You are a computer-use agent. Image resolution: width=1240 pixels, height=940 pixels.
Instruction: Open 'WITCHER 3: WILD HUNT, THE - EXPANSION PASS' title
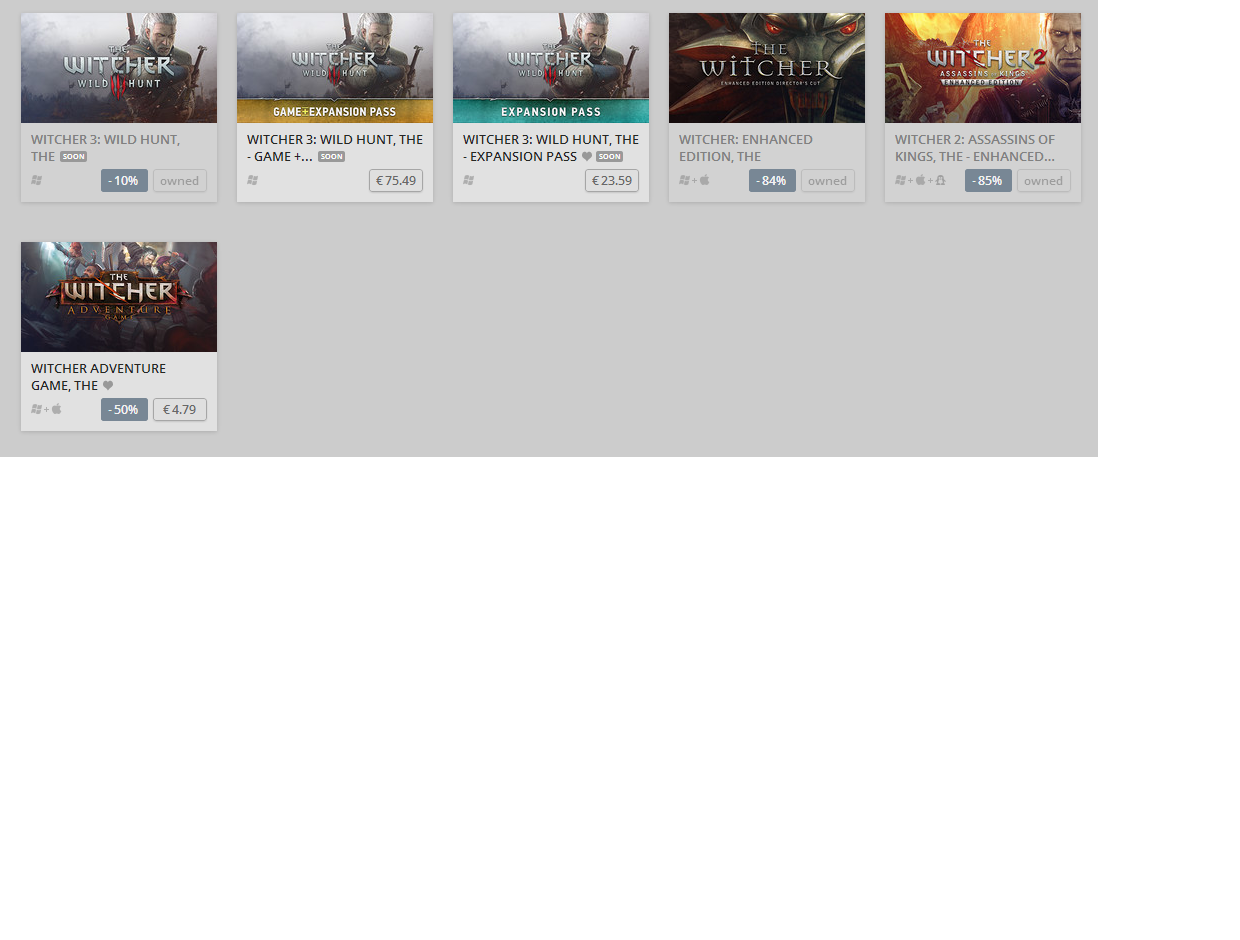click(551, 148)
